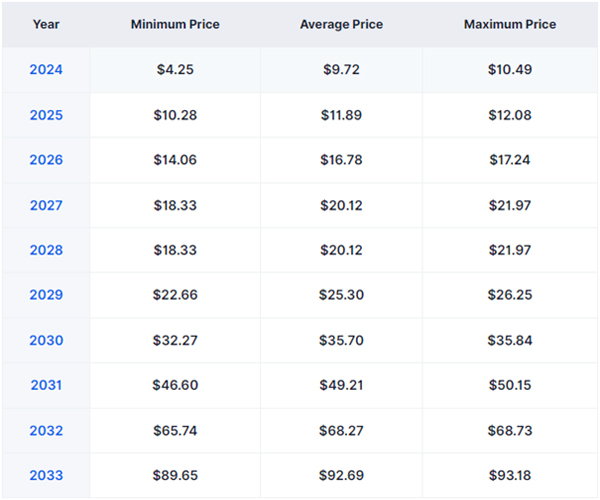Image resolution: width=600 pixels, height=500 pixels.
Task: Click the $35.70 average price cell
Action: [340, 340]
